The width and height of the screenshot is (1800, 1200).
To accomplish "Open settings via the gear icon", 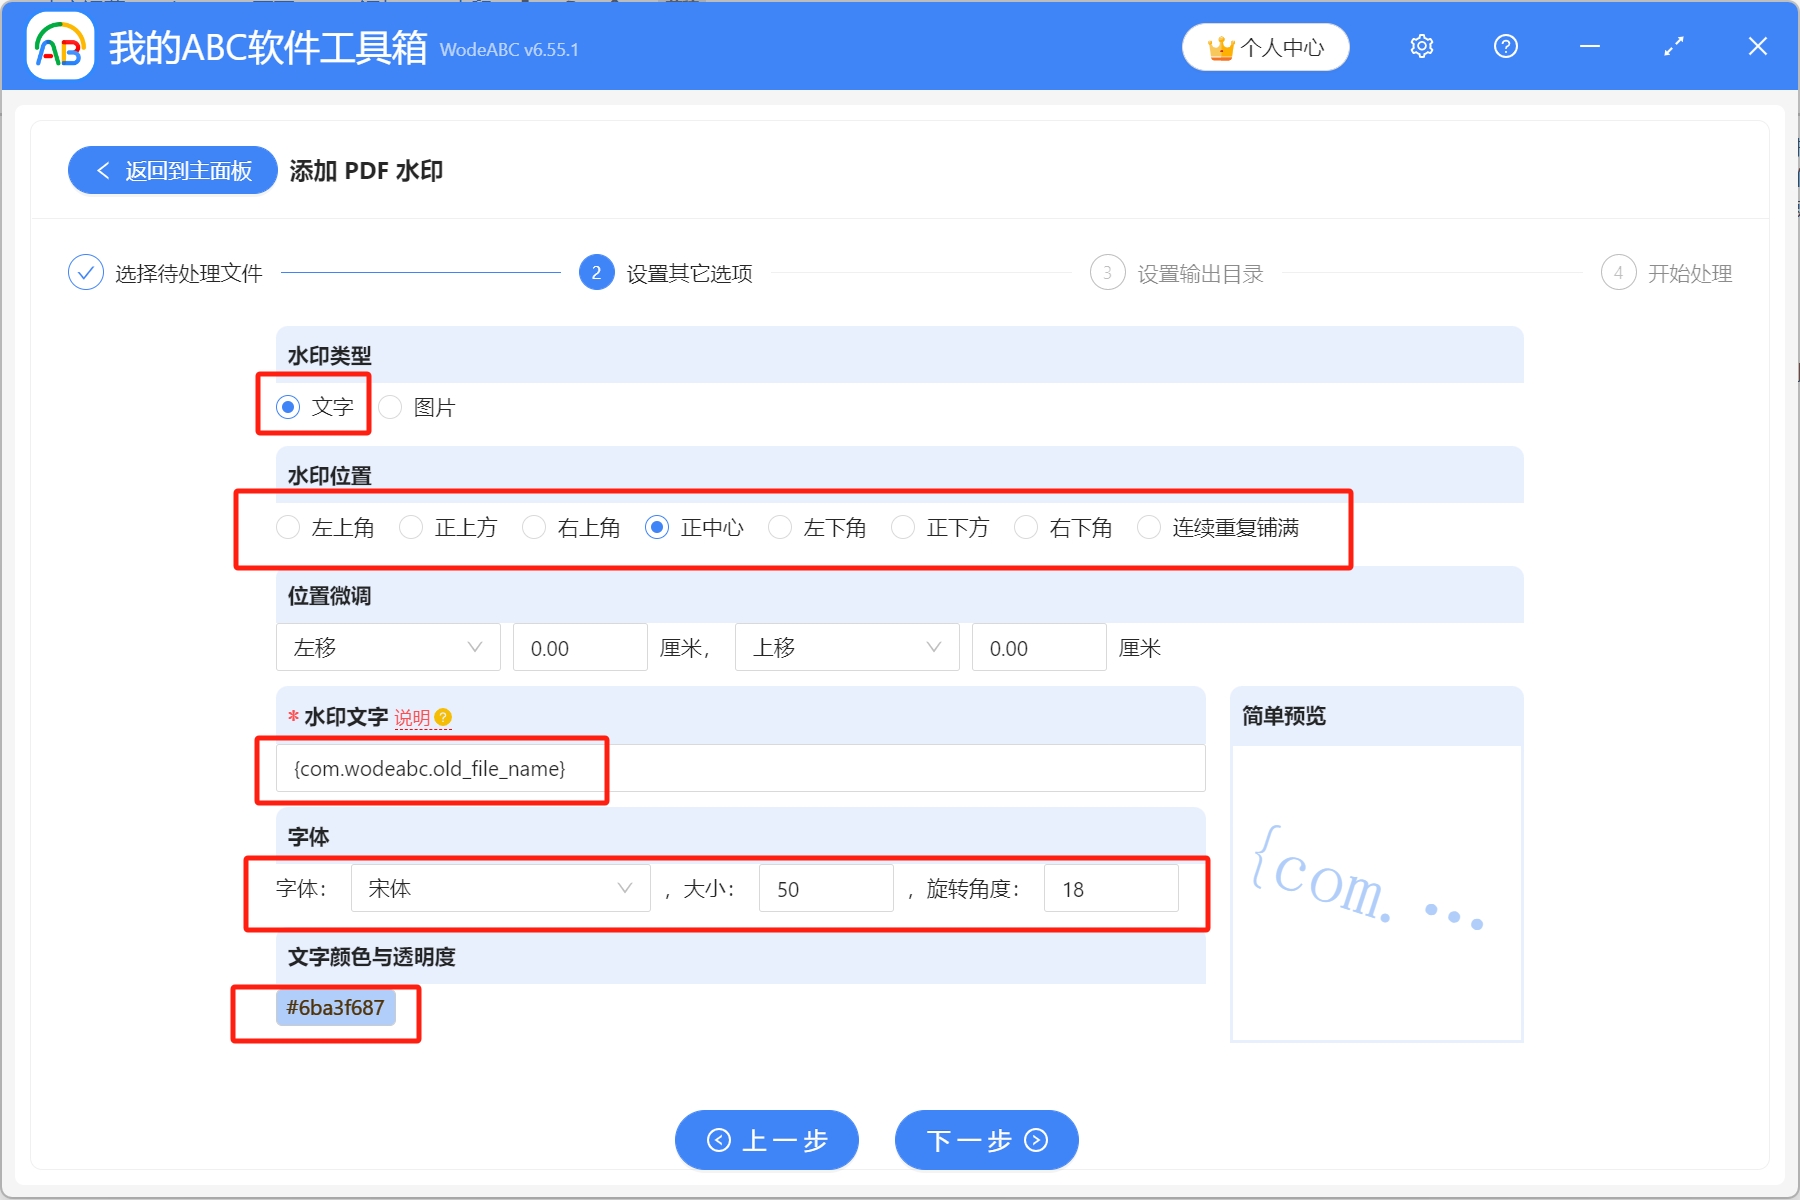I will click(x=1421, y=47).
